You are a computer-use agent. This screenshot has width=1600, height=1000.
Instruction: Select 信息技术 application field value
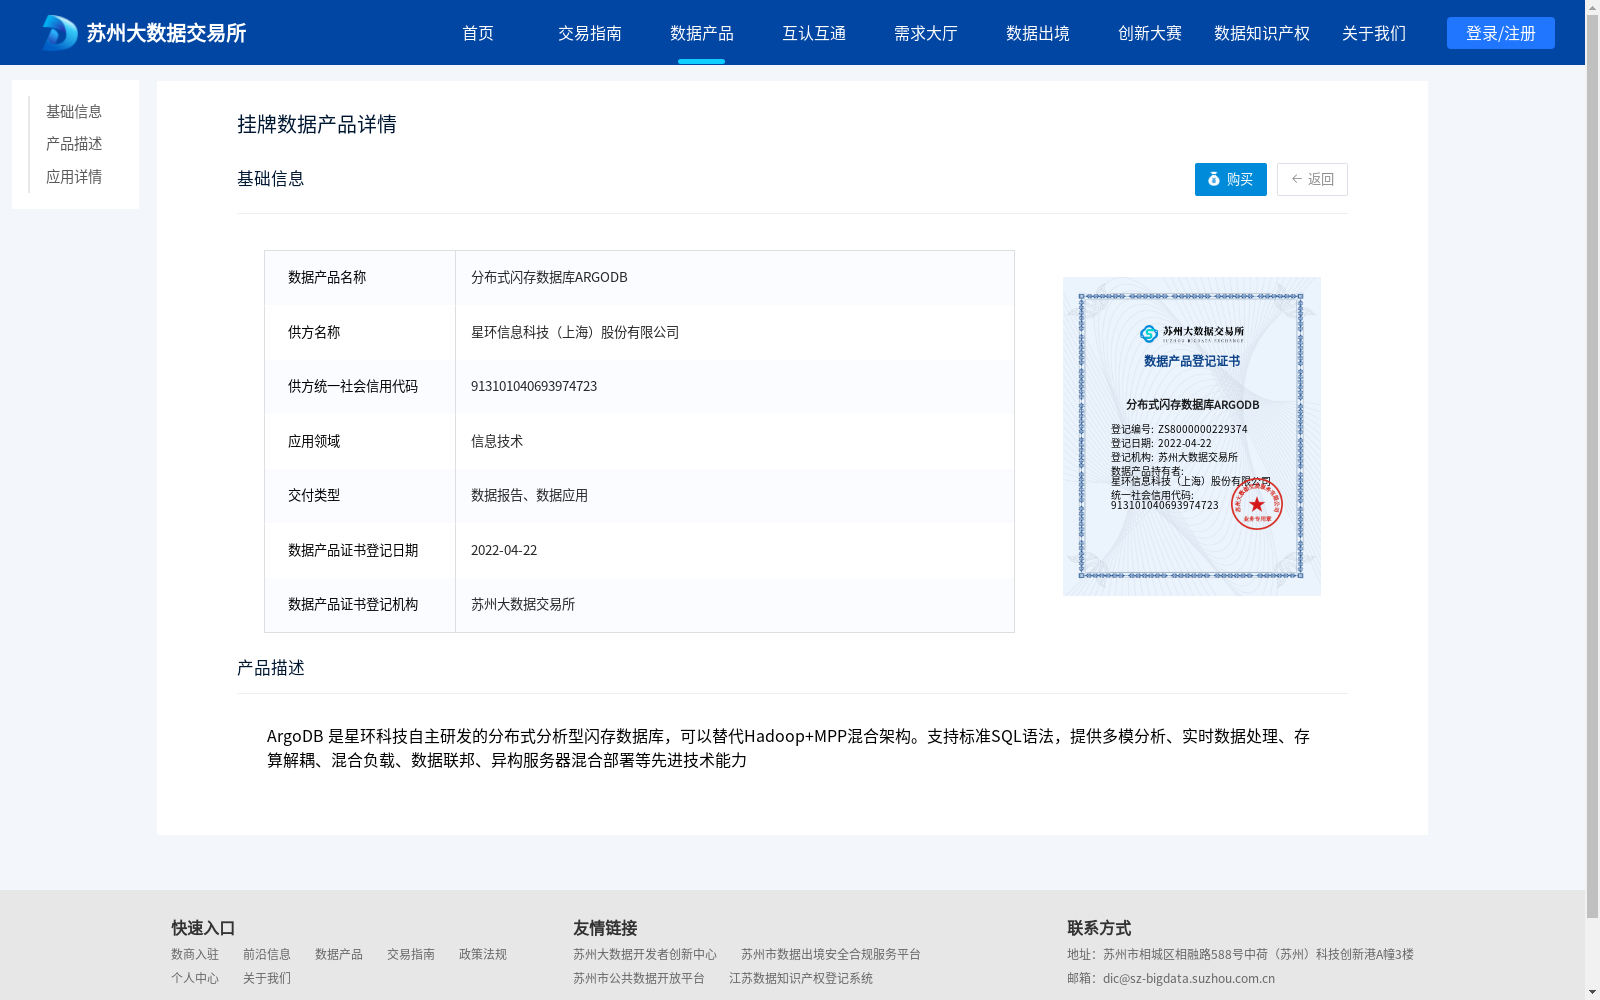coord(497,441)
